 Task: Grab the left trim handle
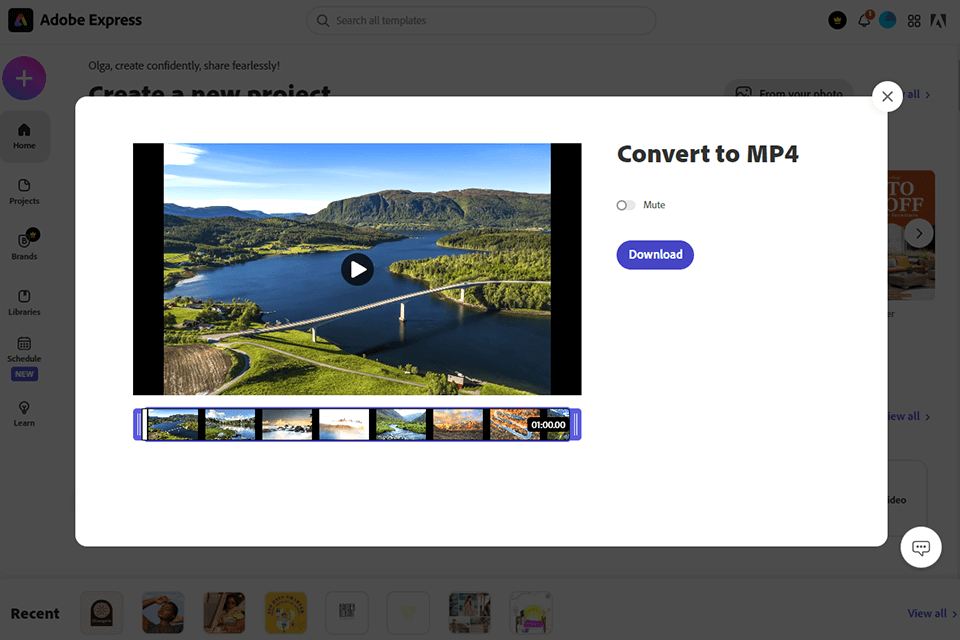pos(138,424)
